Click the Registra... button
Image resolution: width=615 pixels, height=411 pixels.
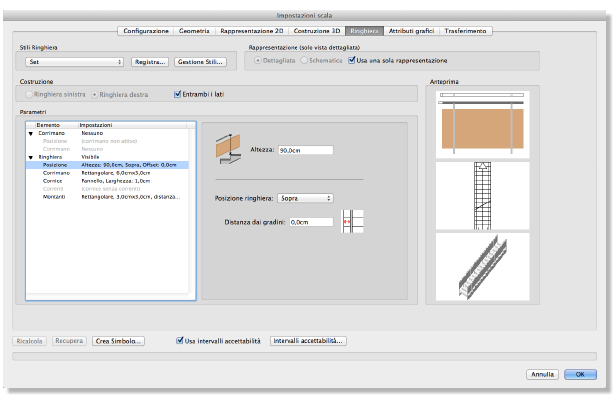coord(150,62)
